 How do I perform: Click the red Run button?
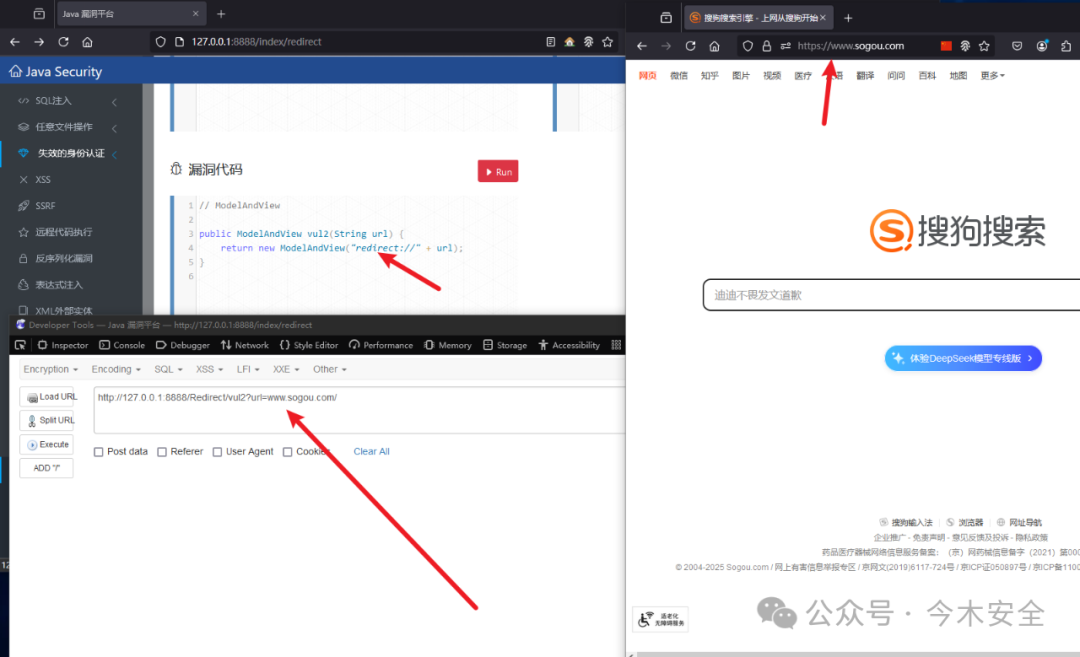[498, 171]
